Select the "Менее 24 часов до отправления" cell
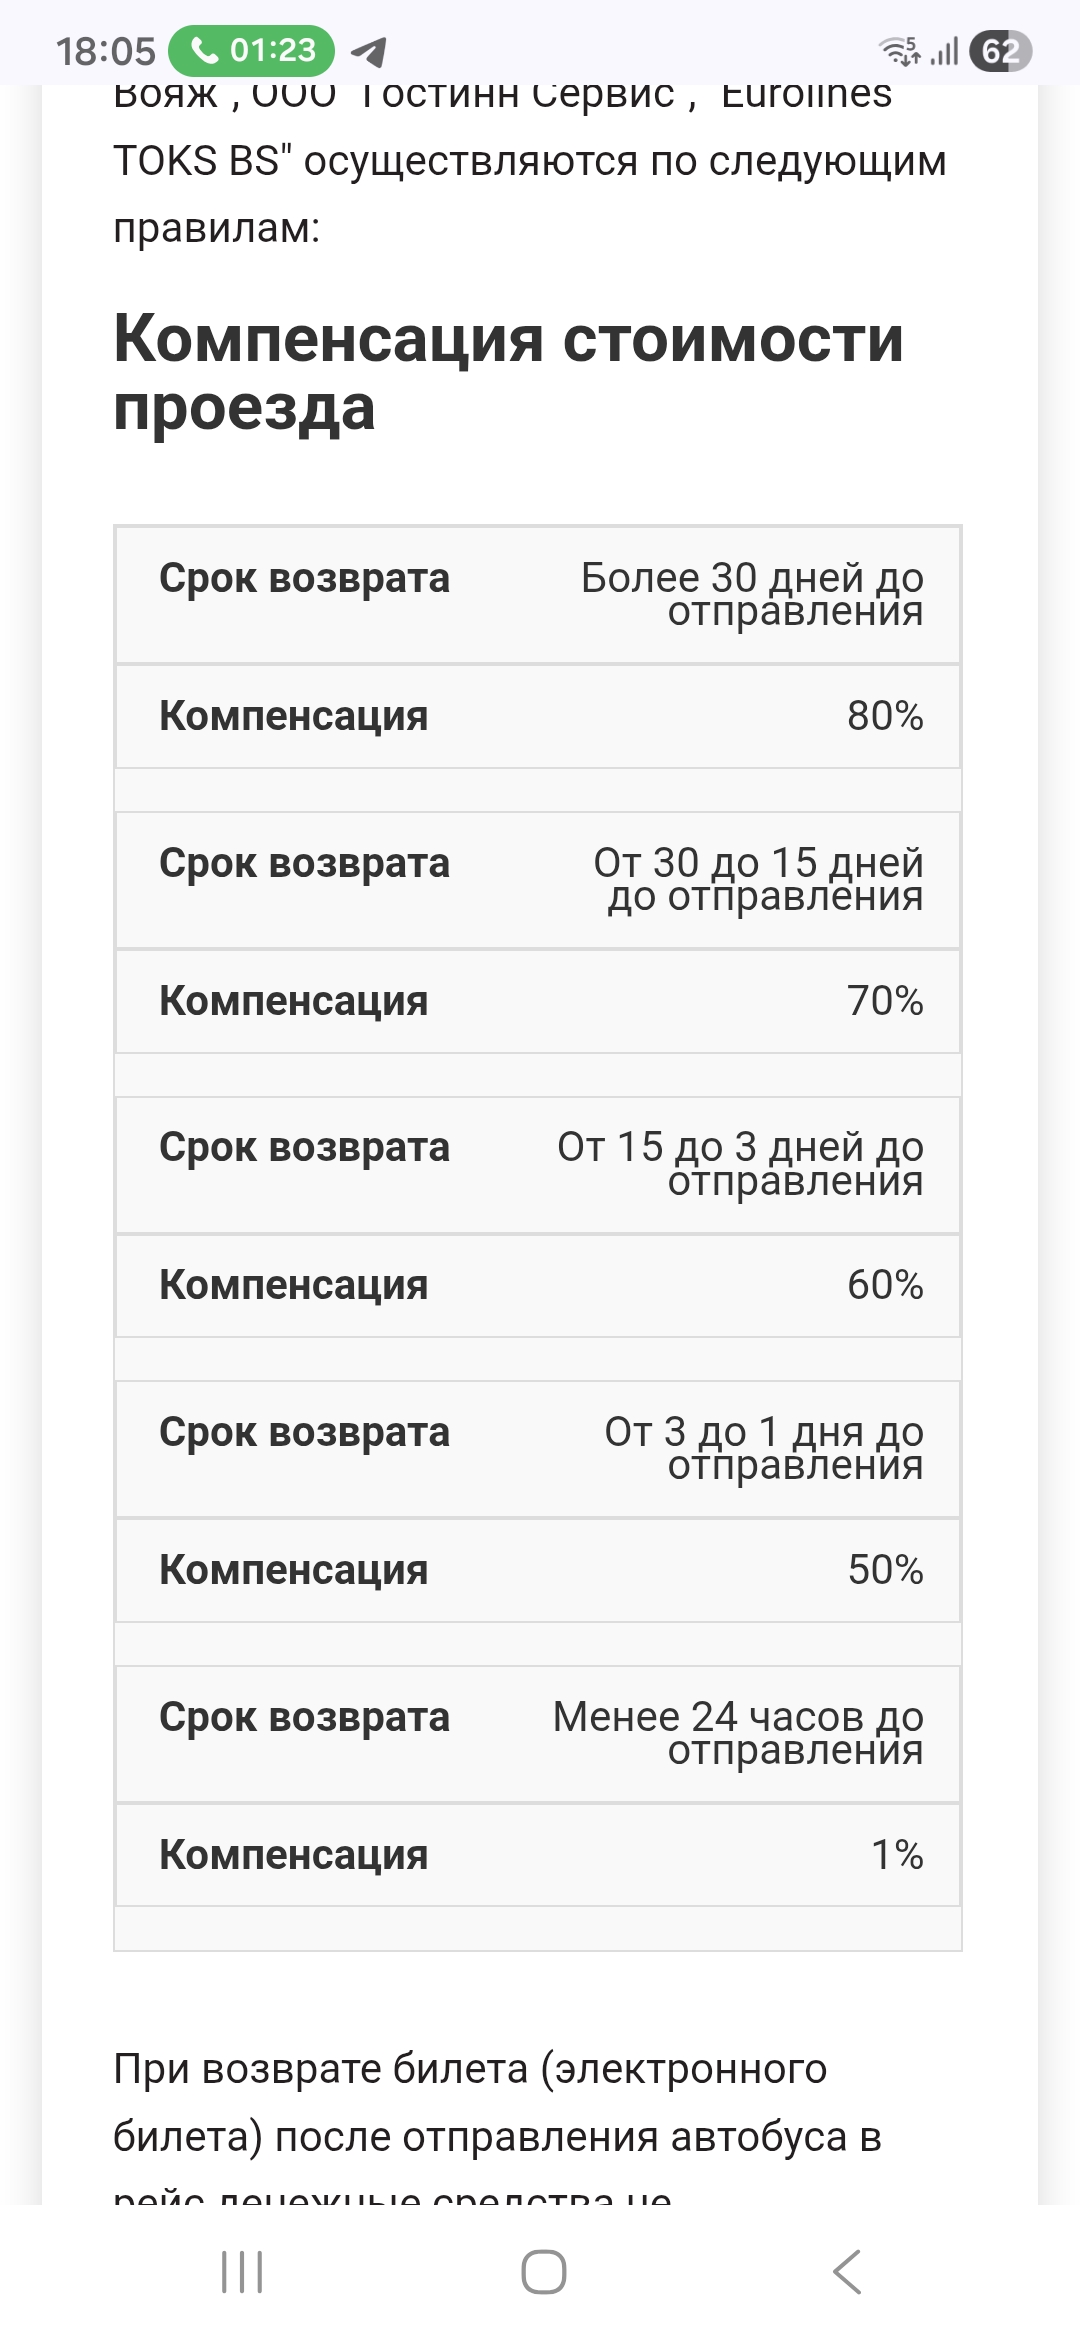Image resolution: width=1080 pixels, height=2340 pixels. pos(738,1733)
